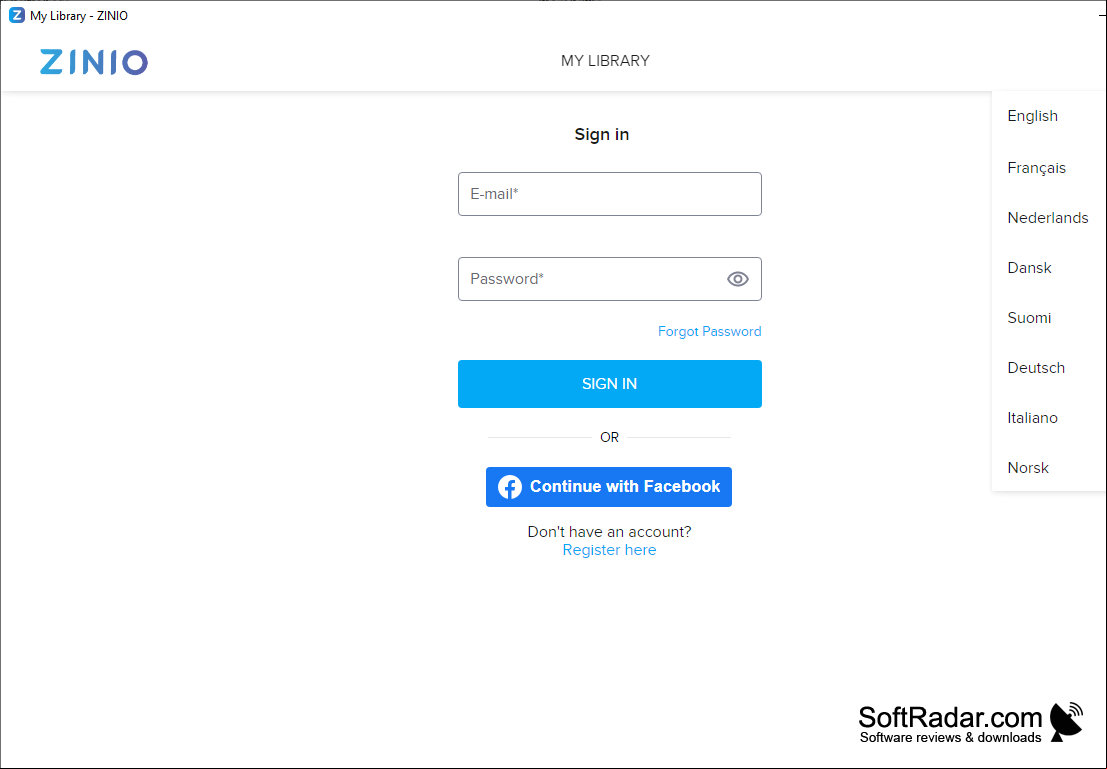Focus the Password input field
Image resolution: width=1107 pixels, height=769 pixels.
click(x=609, y=279)
